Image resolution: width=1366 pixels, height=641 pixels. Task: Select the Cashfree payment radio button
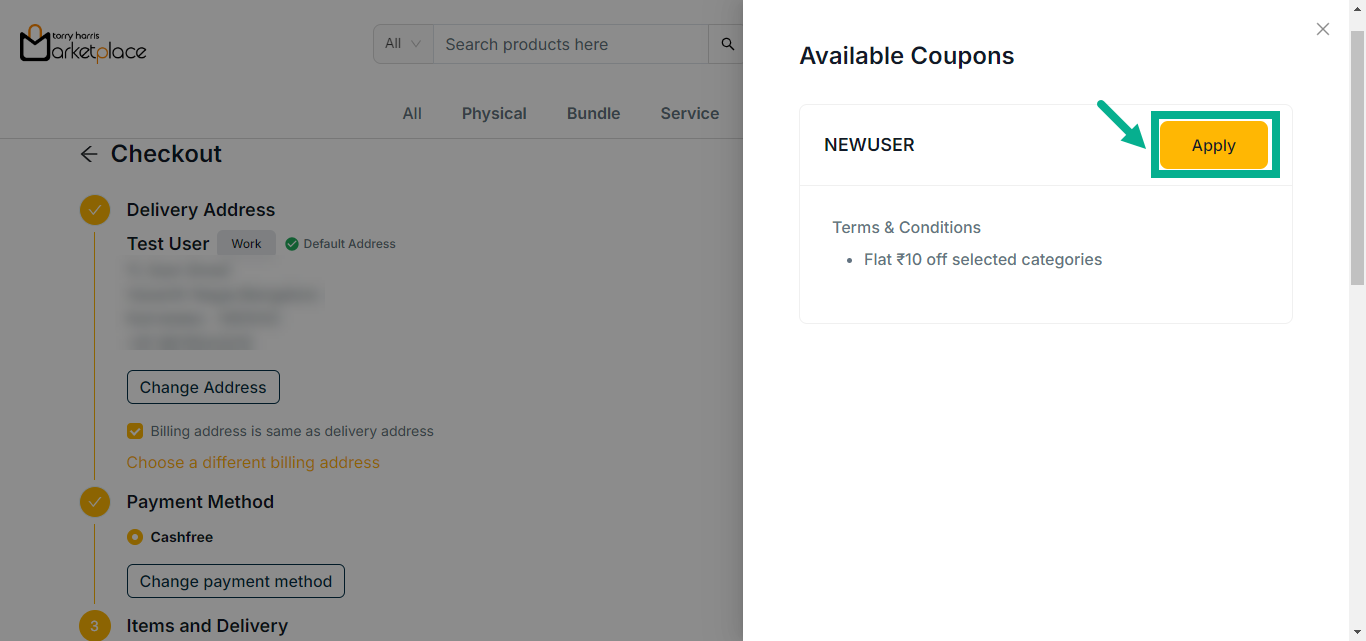(x=135, y=537)
